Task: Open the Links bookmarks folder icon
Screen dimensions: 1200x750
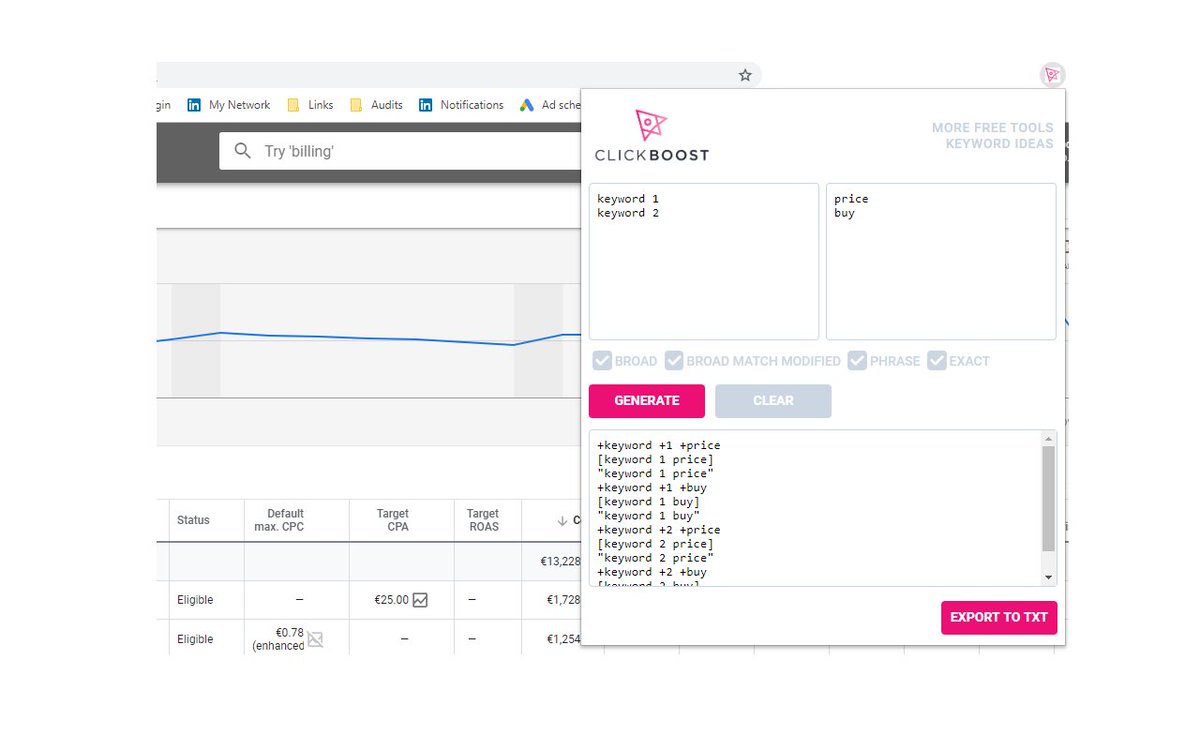Action: pyautogui.click(x=294, y=105)
